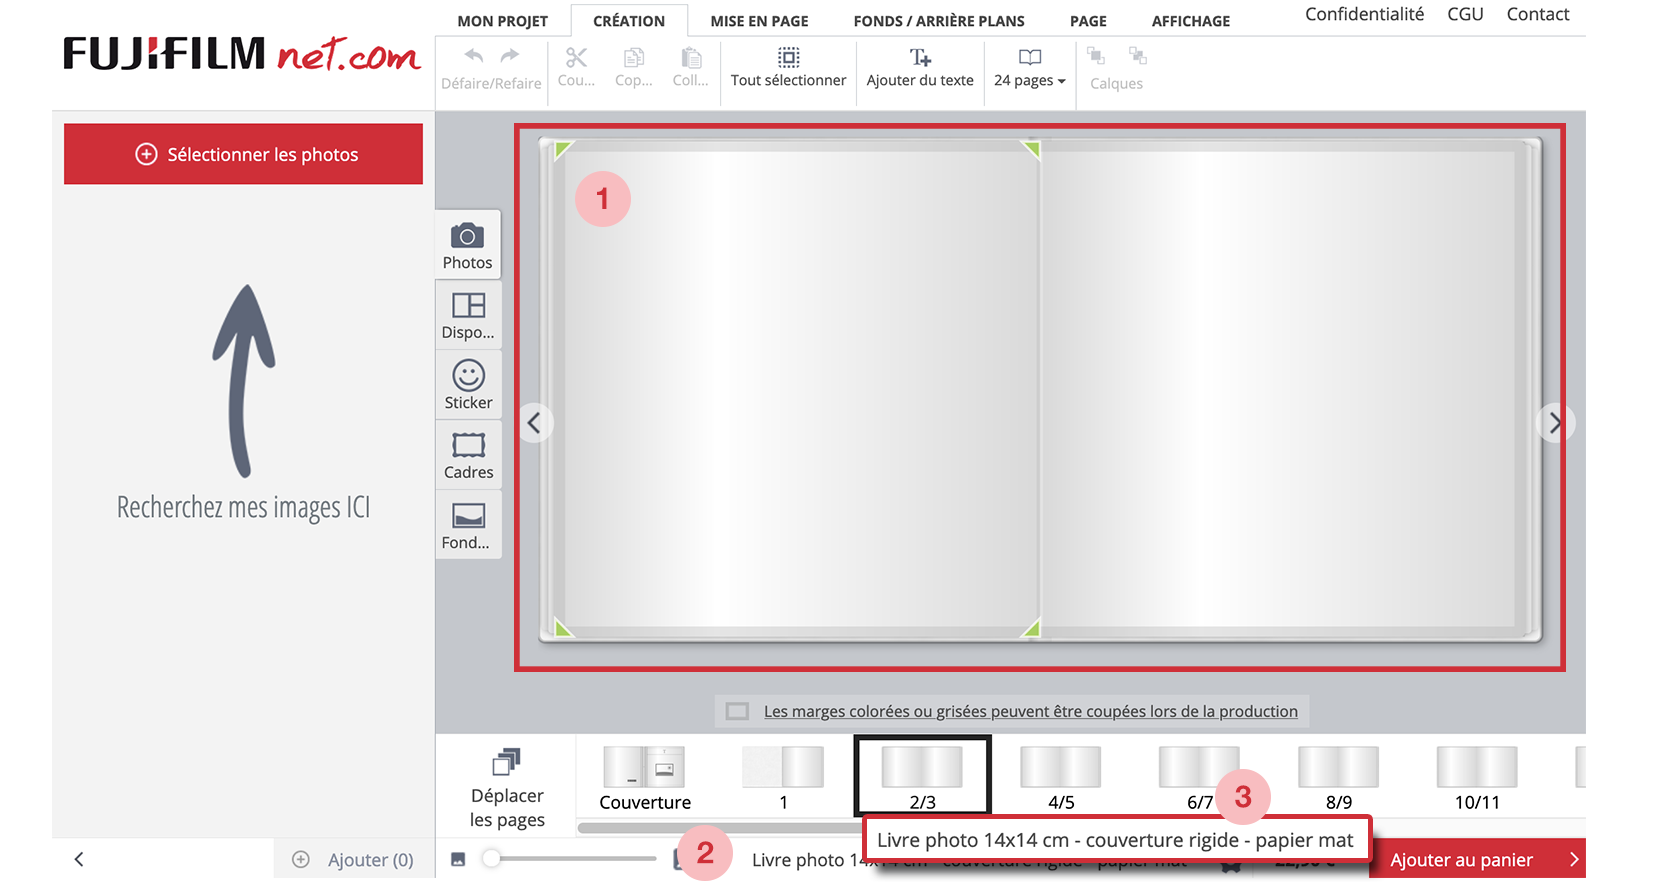Click the right page of the open book
Viewport: 1667px width, 888px height.
click(1285, 390)
